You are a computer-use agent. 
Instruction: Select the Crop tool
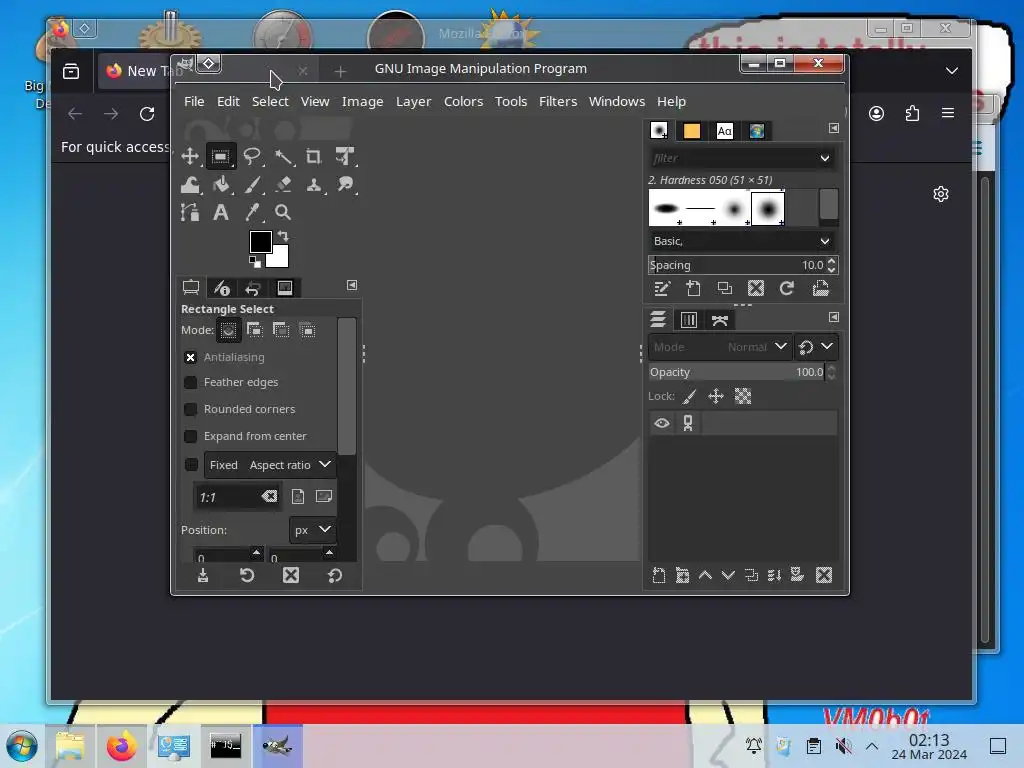tap(314, 156)
